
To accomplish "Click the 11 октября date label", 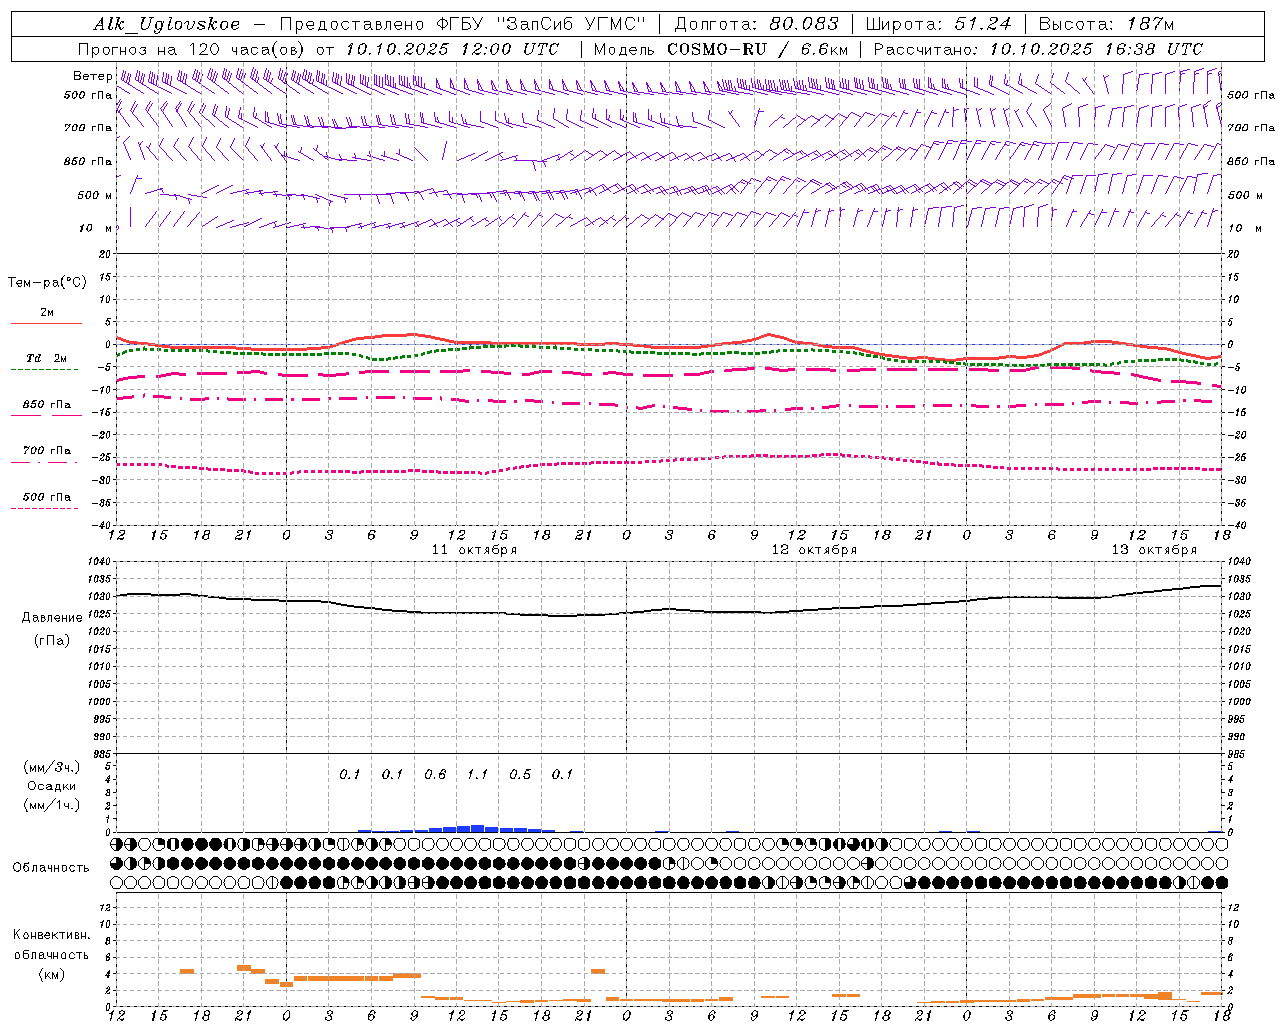I will tap(474, 550).
